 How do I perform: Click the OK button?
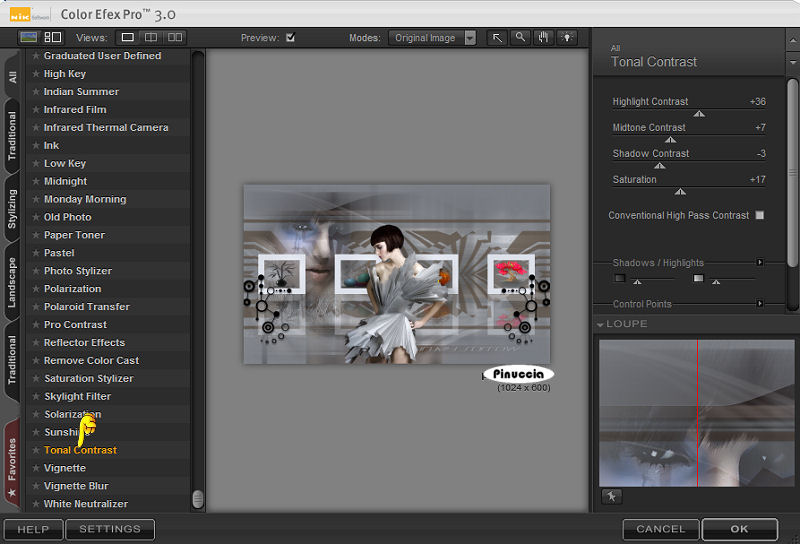[x=739, y=529]
